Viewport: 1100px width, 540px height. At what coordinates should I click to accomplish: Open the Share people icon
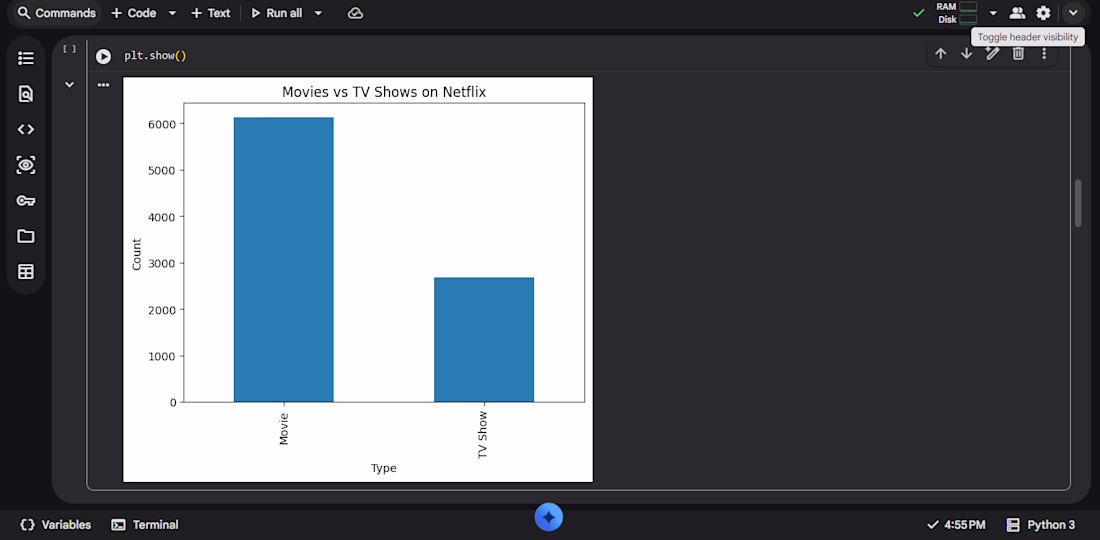(x=1017, y=13)
